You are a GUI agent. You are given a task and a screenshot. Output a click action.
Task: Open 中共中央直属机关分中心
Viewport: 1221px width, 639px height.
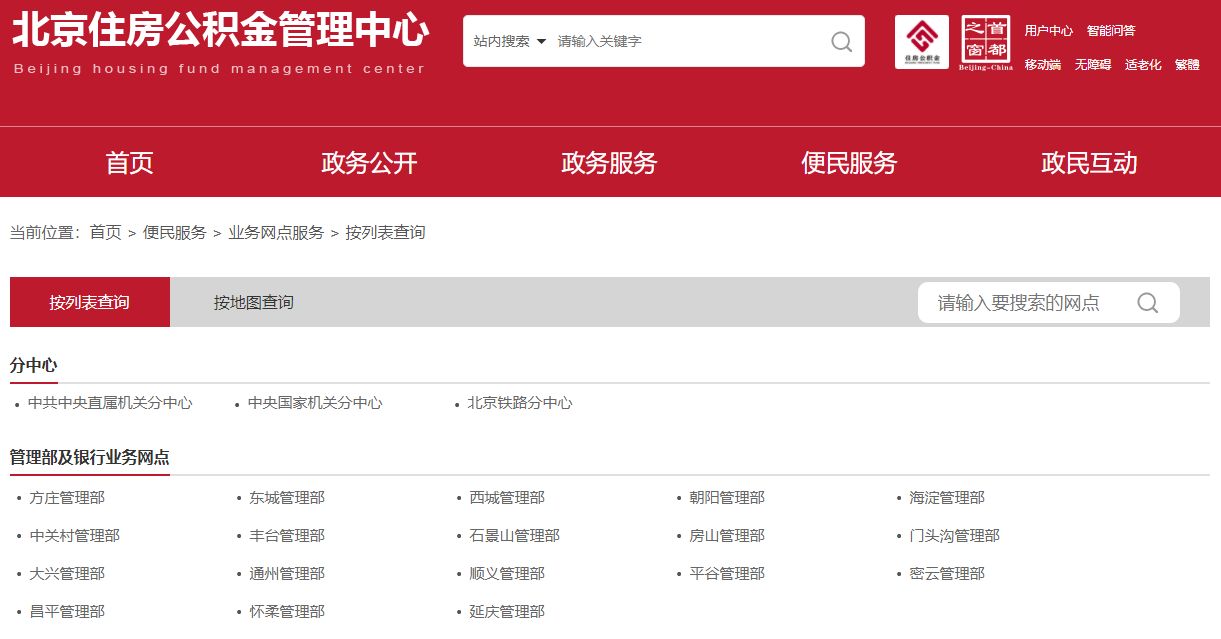coord(110,403)
